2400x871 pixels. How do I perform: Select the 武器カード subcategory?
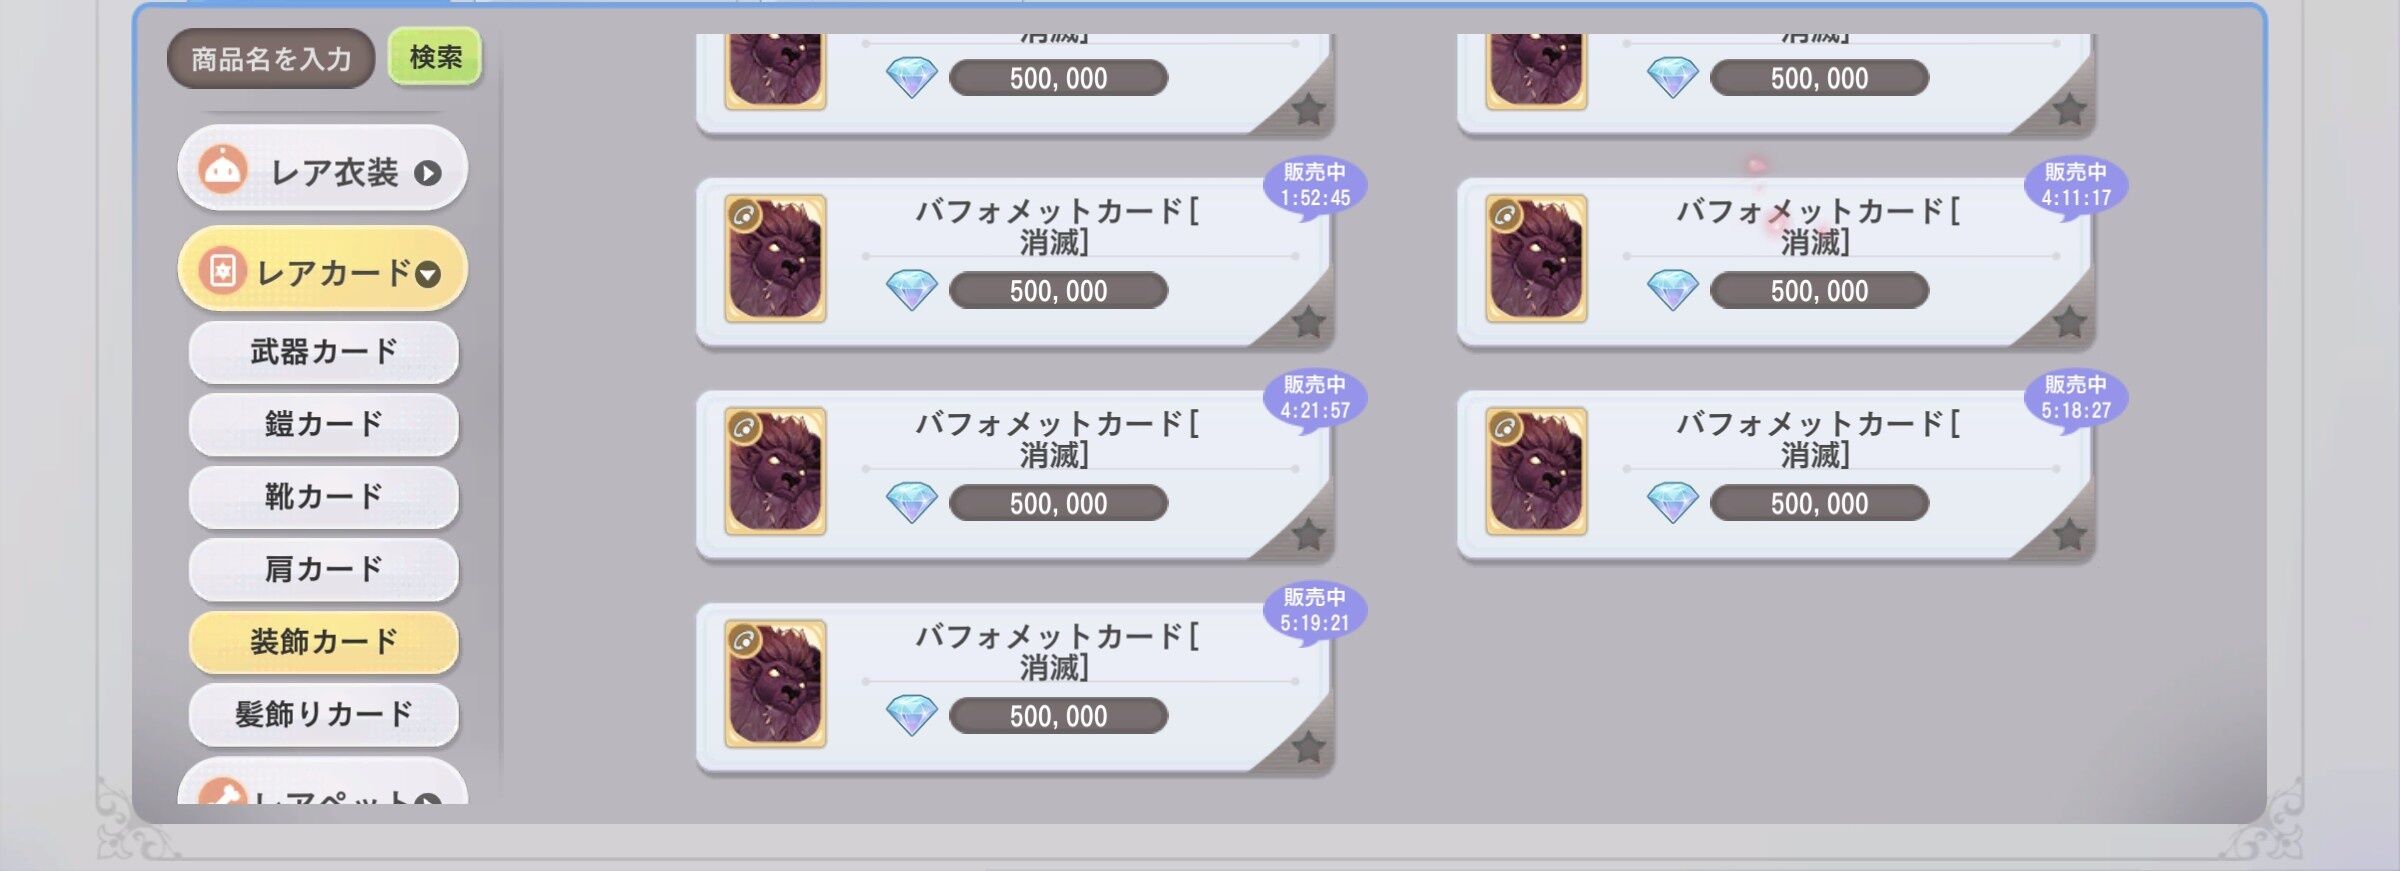323,352
